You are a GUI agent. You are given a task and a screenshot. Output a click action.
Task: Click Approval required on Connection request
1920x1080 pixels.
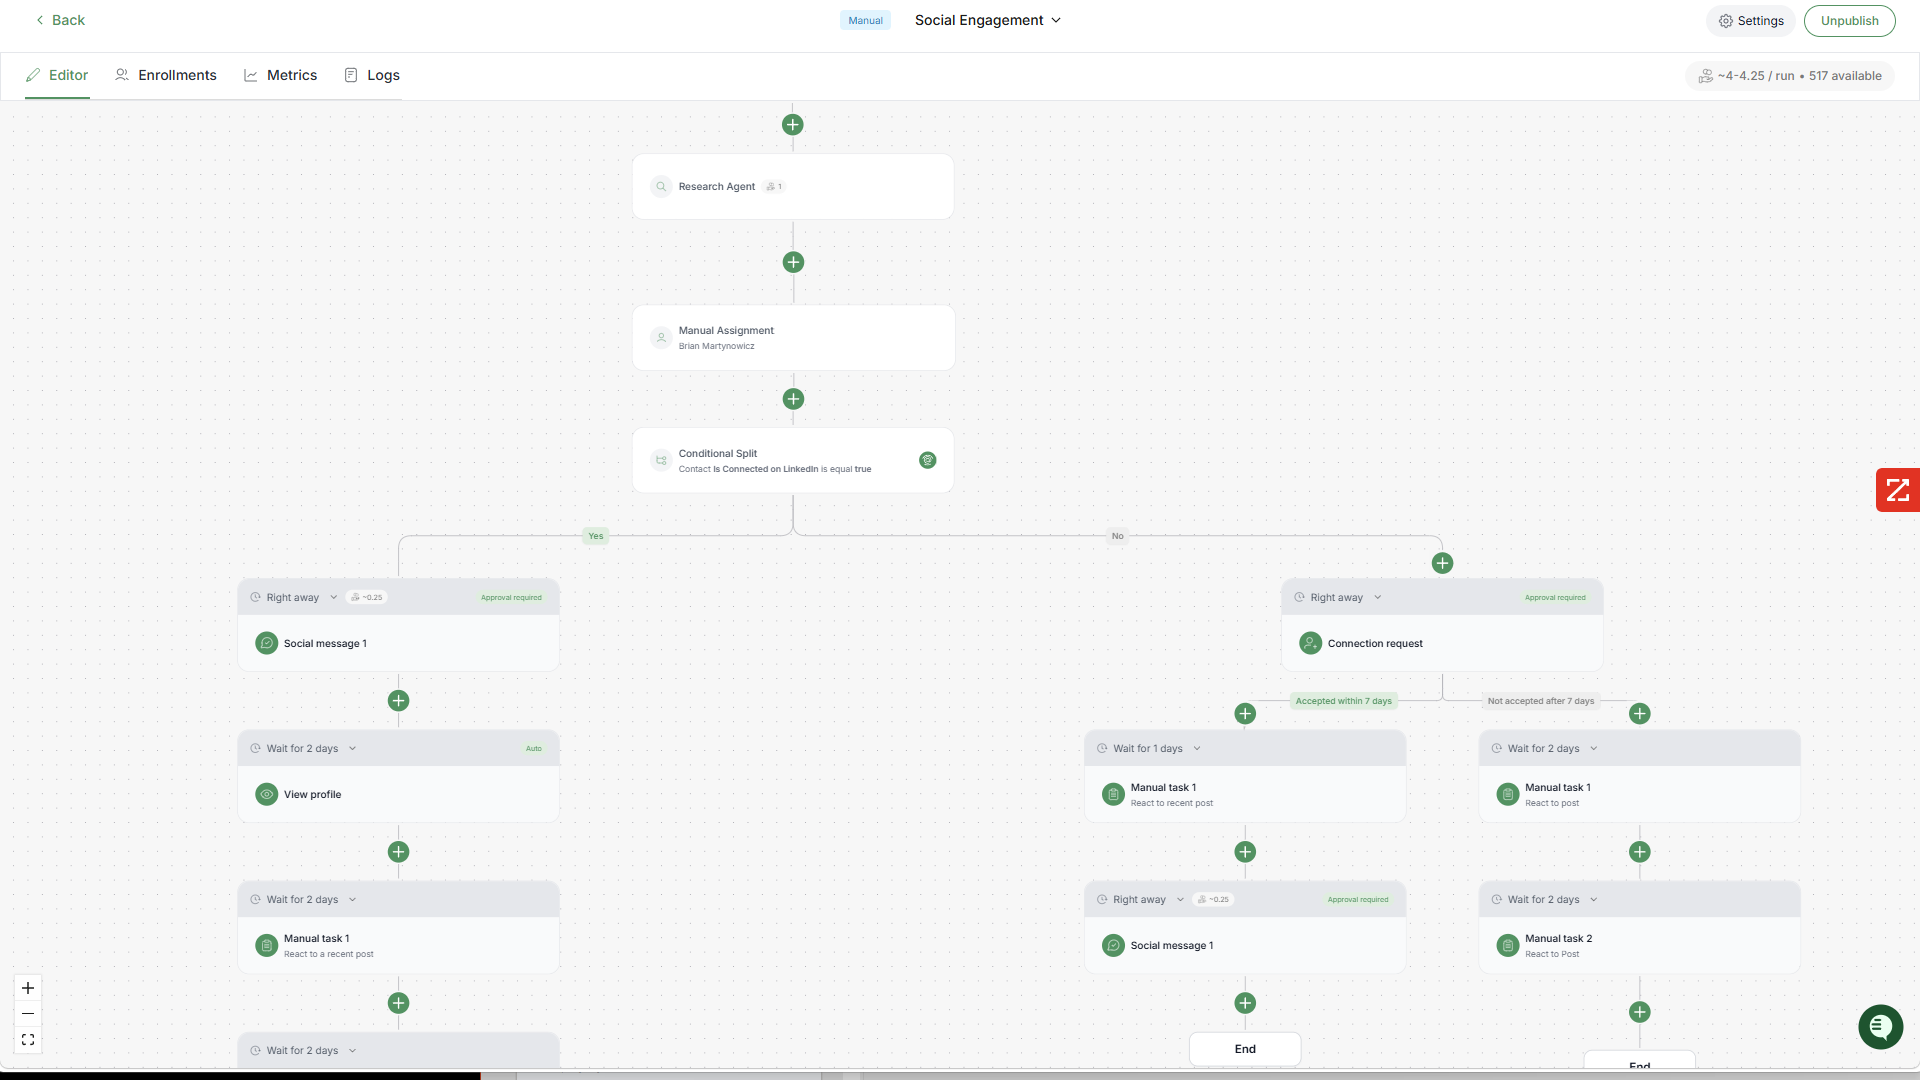(1555, 598)
